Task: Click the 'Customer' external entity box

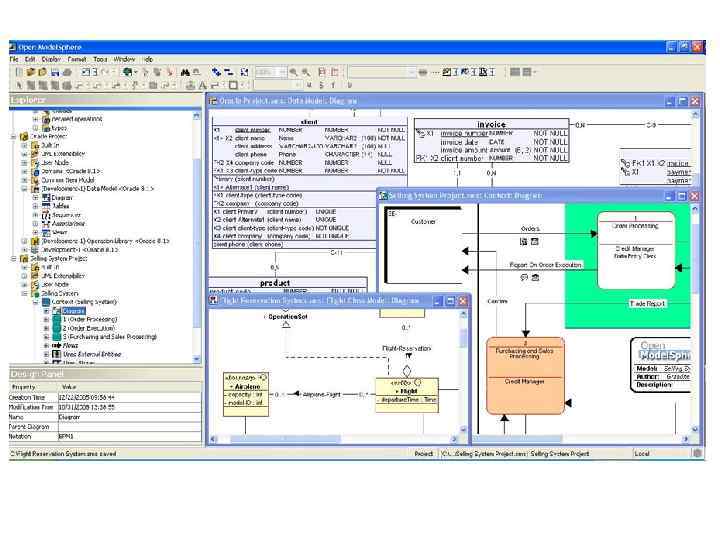Action: coord(422,245)
